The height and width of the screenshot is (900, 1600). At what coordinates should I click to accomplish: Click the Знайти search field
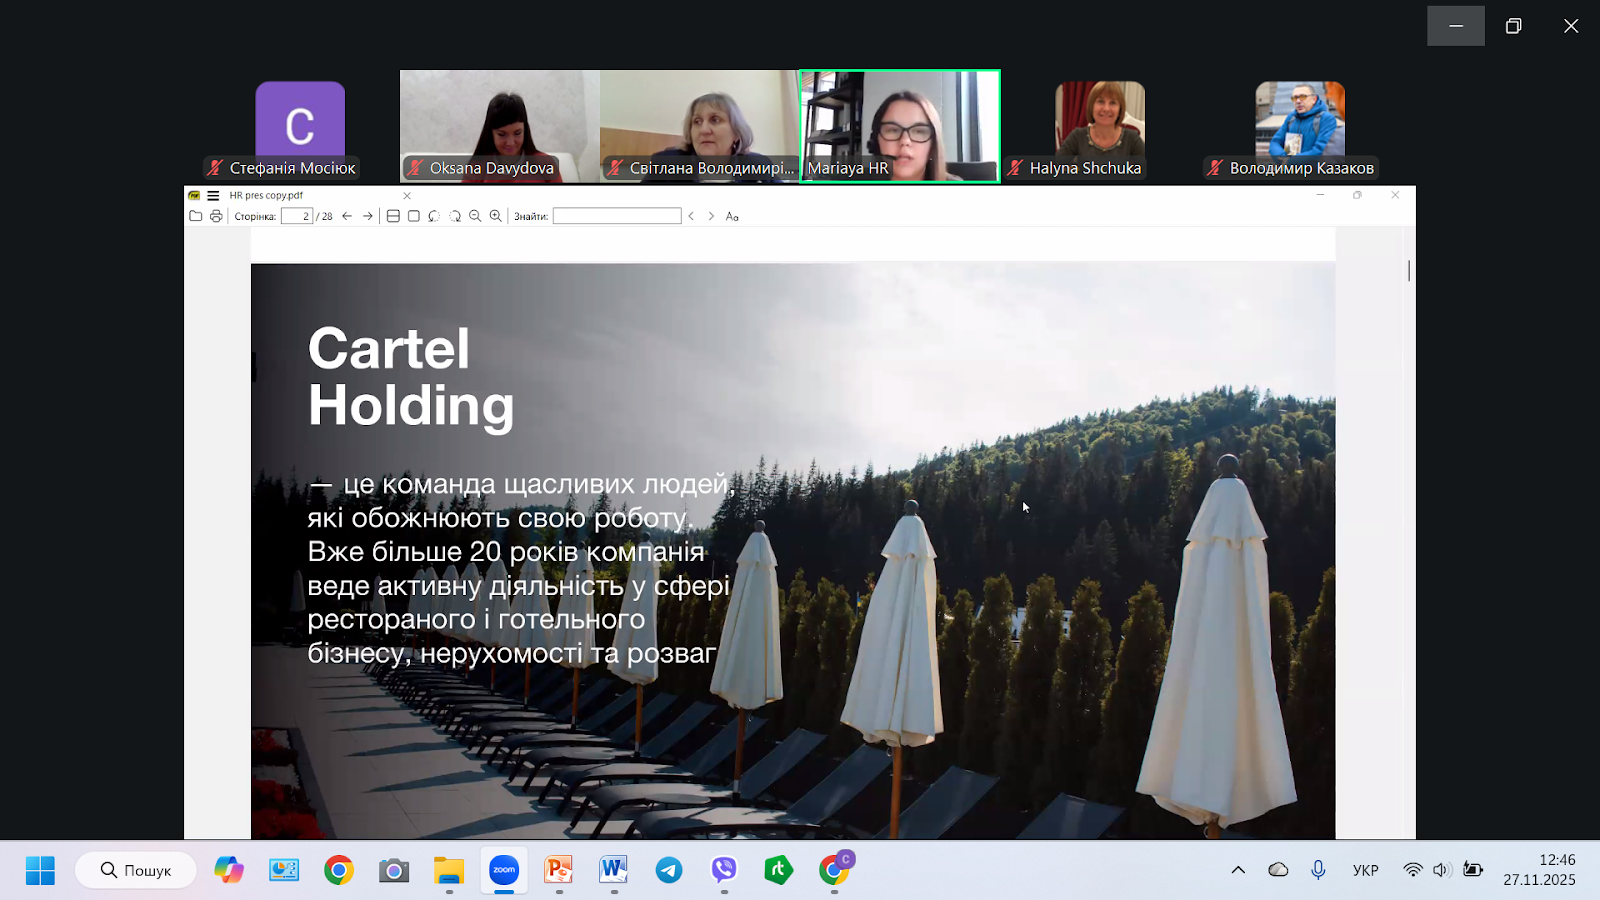point(617,216)
